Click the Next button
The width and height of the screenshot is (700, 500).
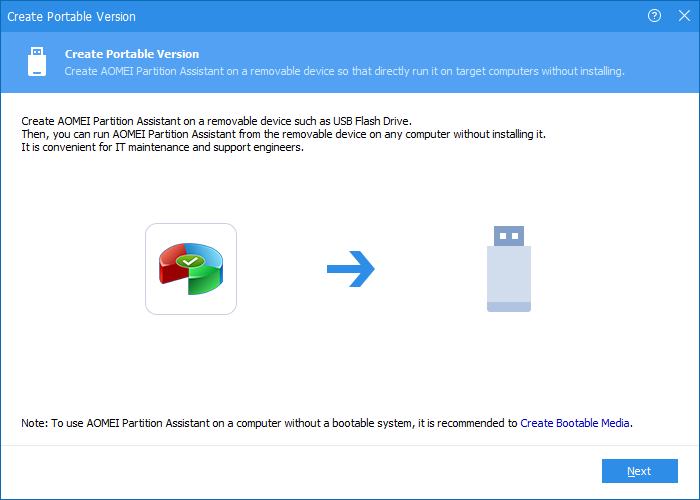pyautogui.click(x=639, y=471)
